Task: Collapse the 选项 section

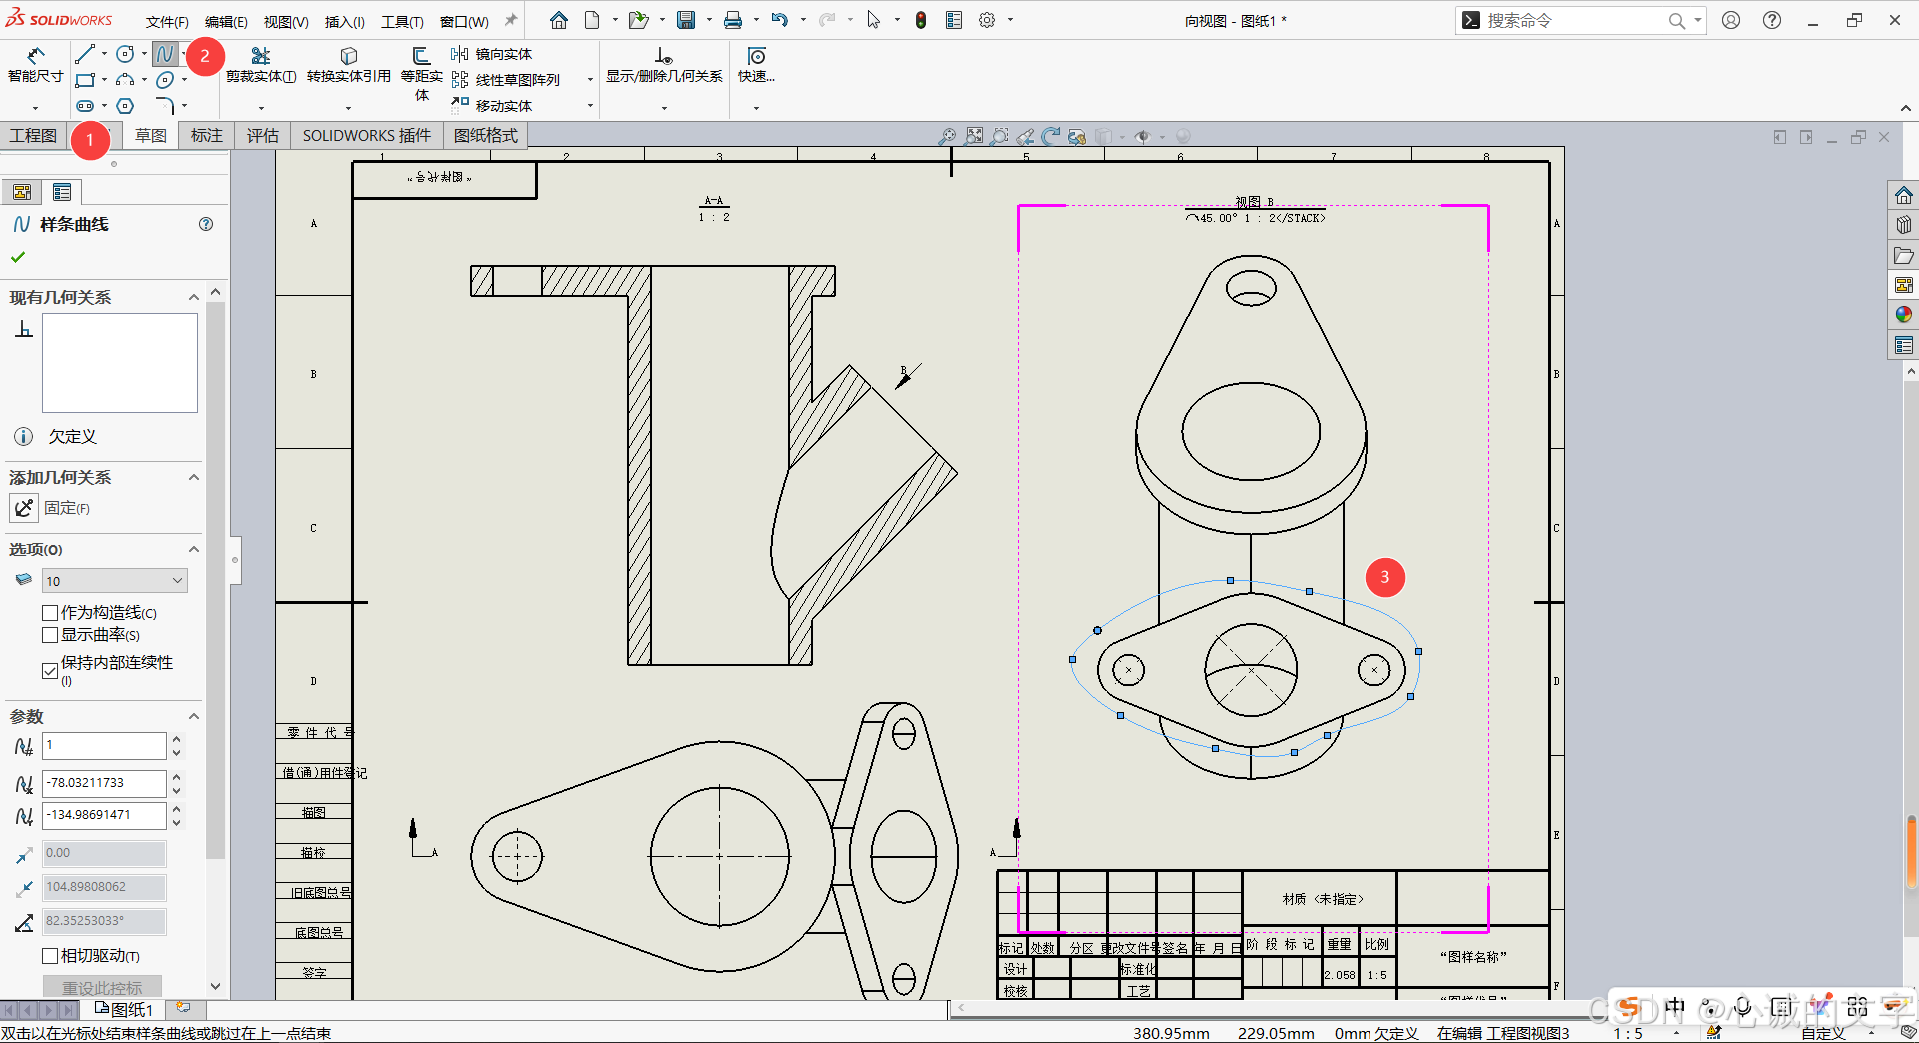Action: click(194, 549)
